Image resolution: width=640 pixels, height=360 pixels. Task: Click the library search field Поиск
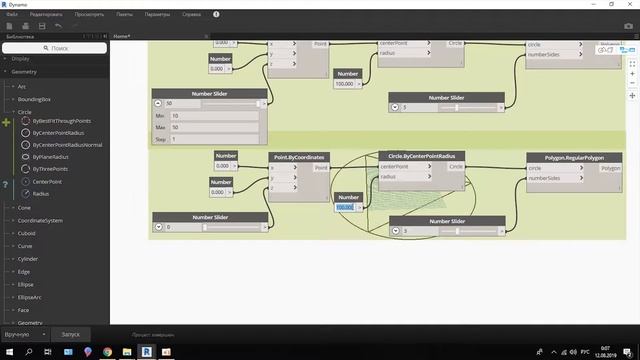55,48
